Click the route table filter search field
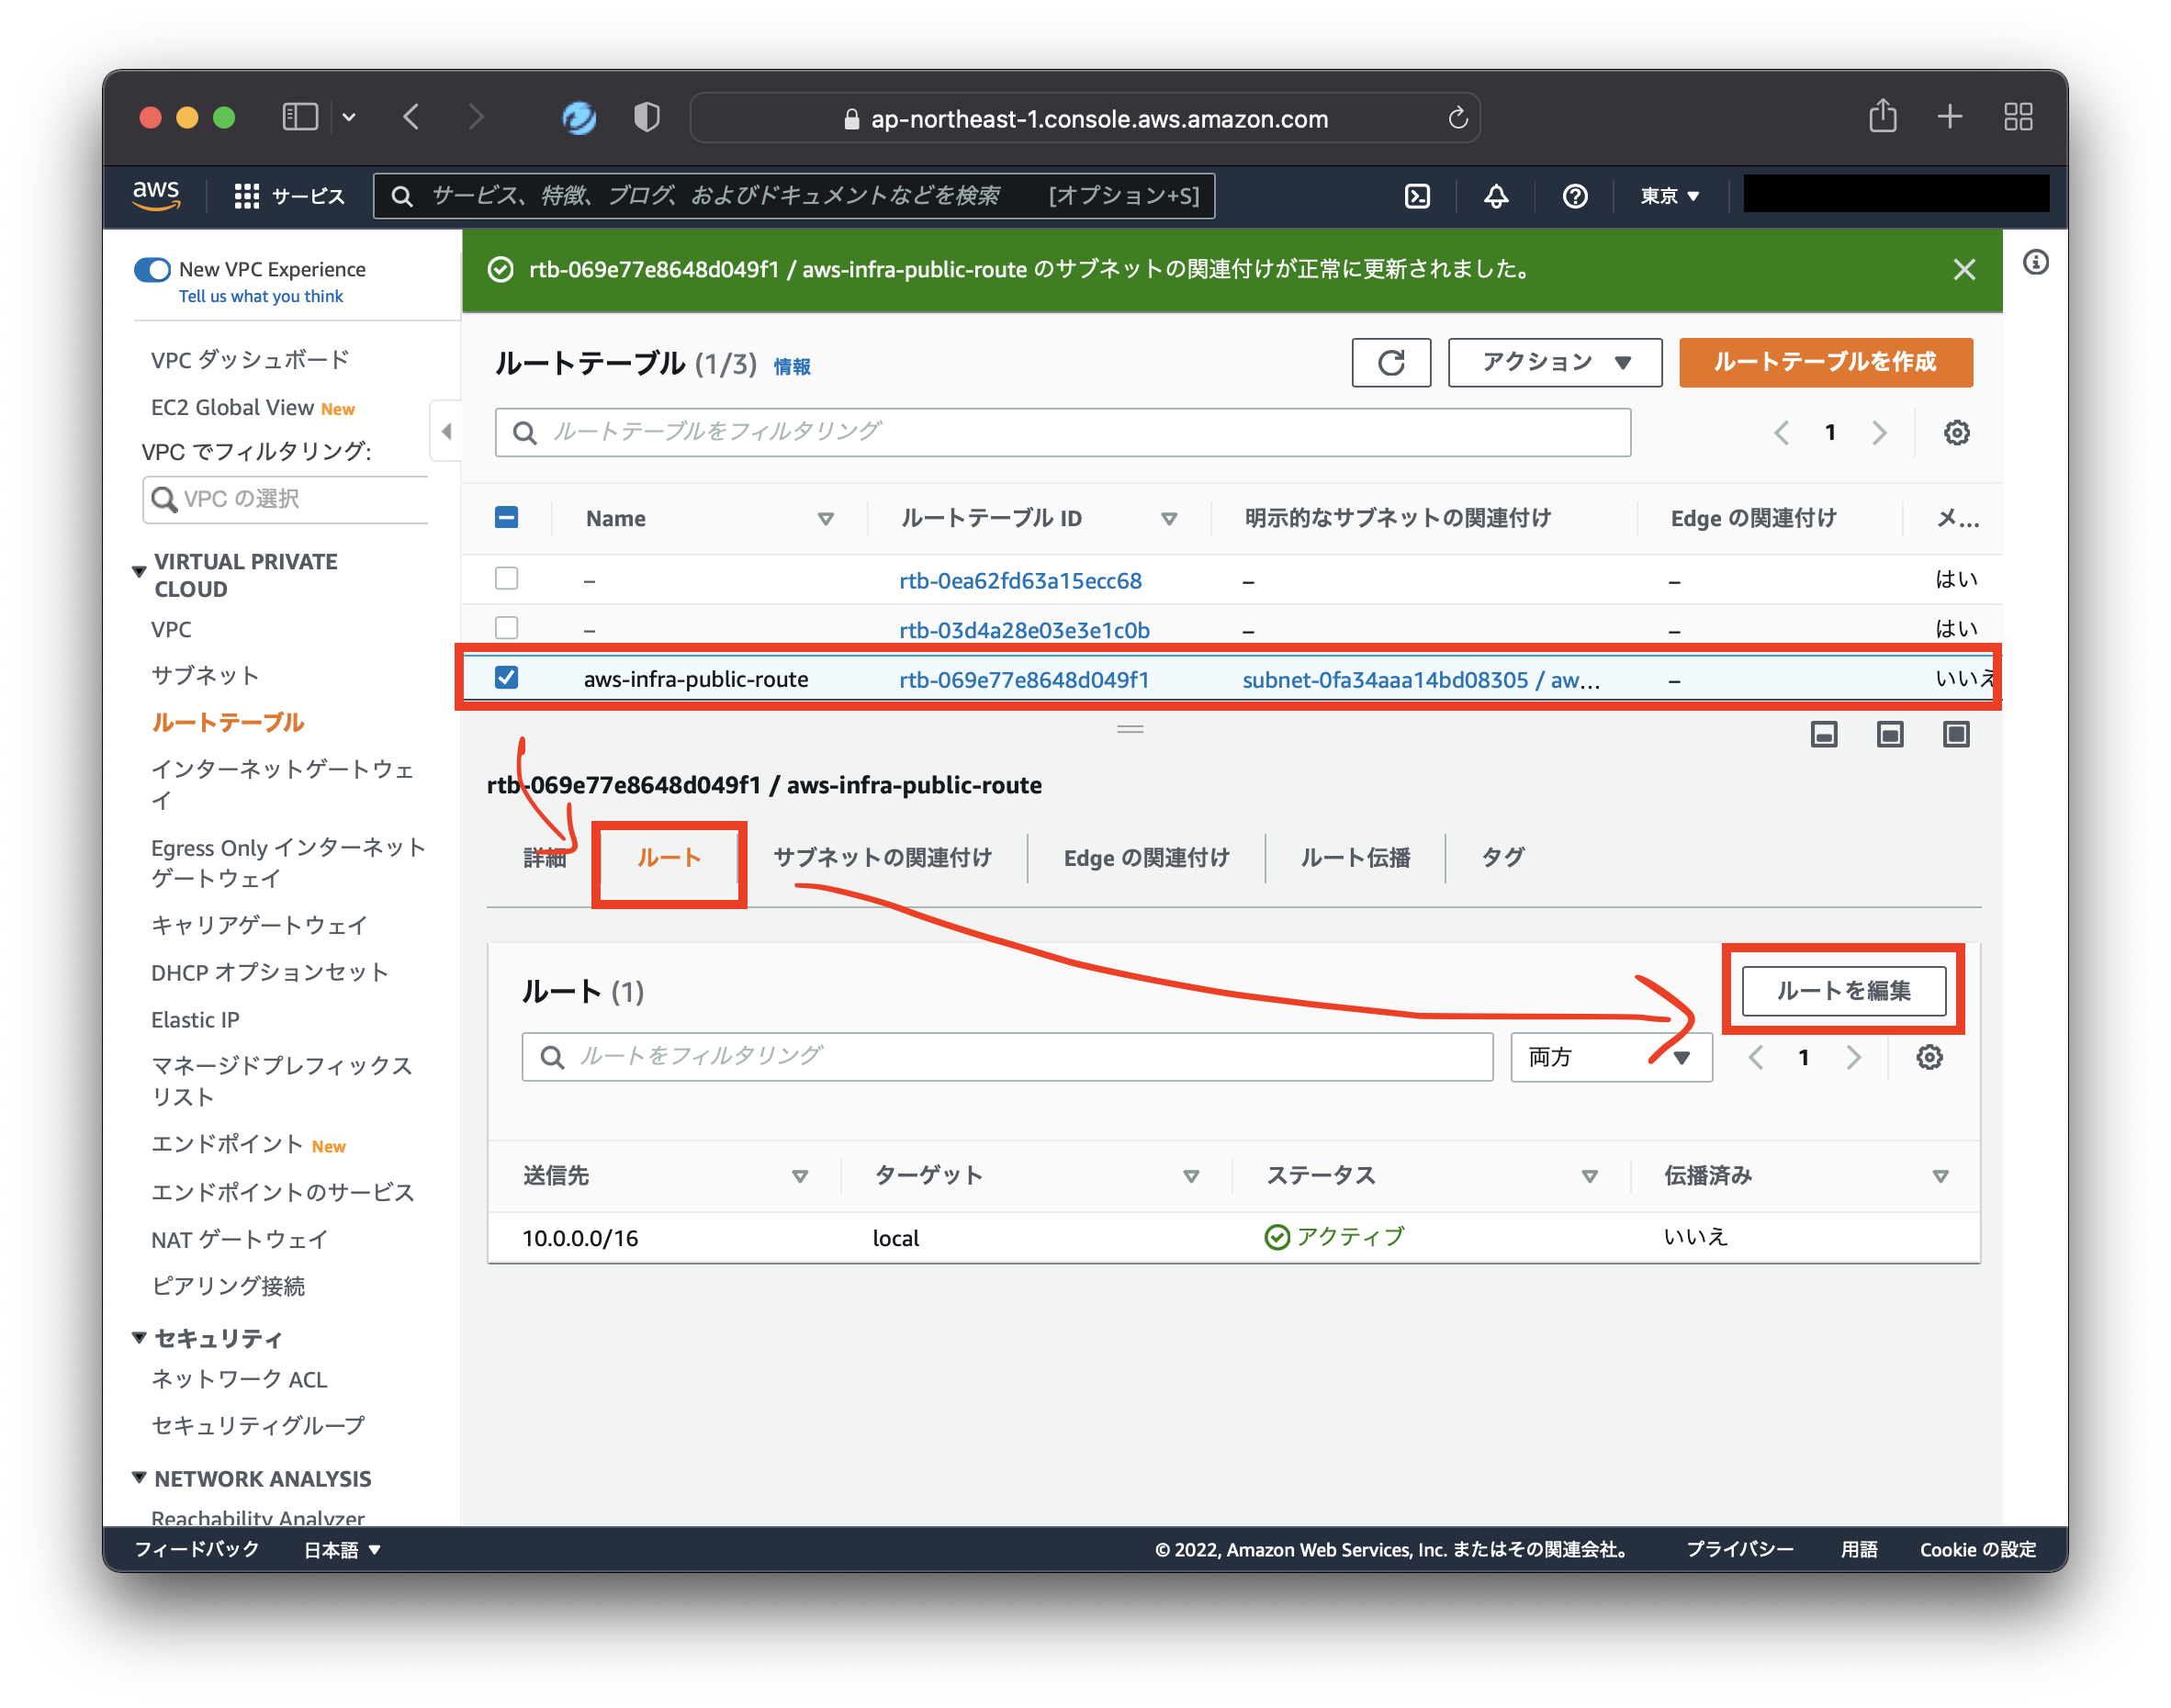 pos(1062,432)
